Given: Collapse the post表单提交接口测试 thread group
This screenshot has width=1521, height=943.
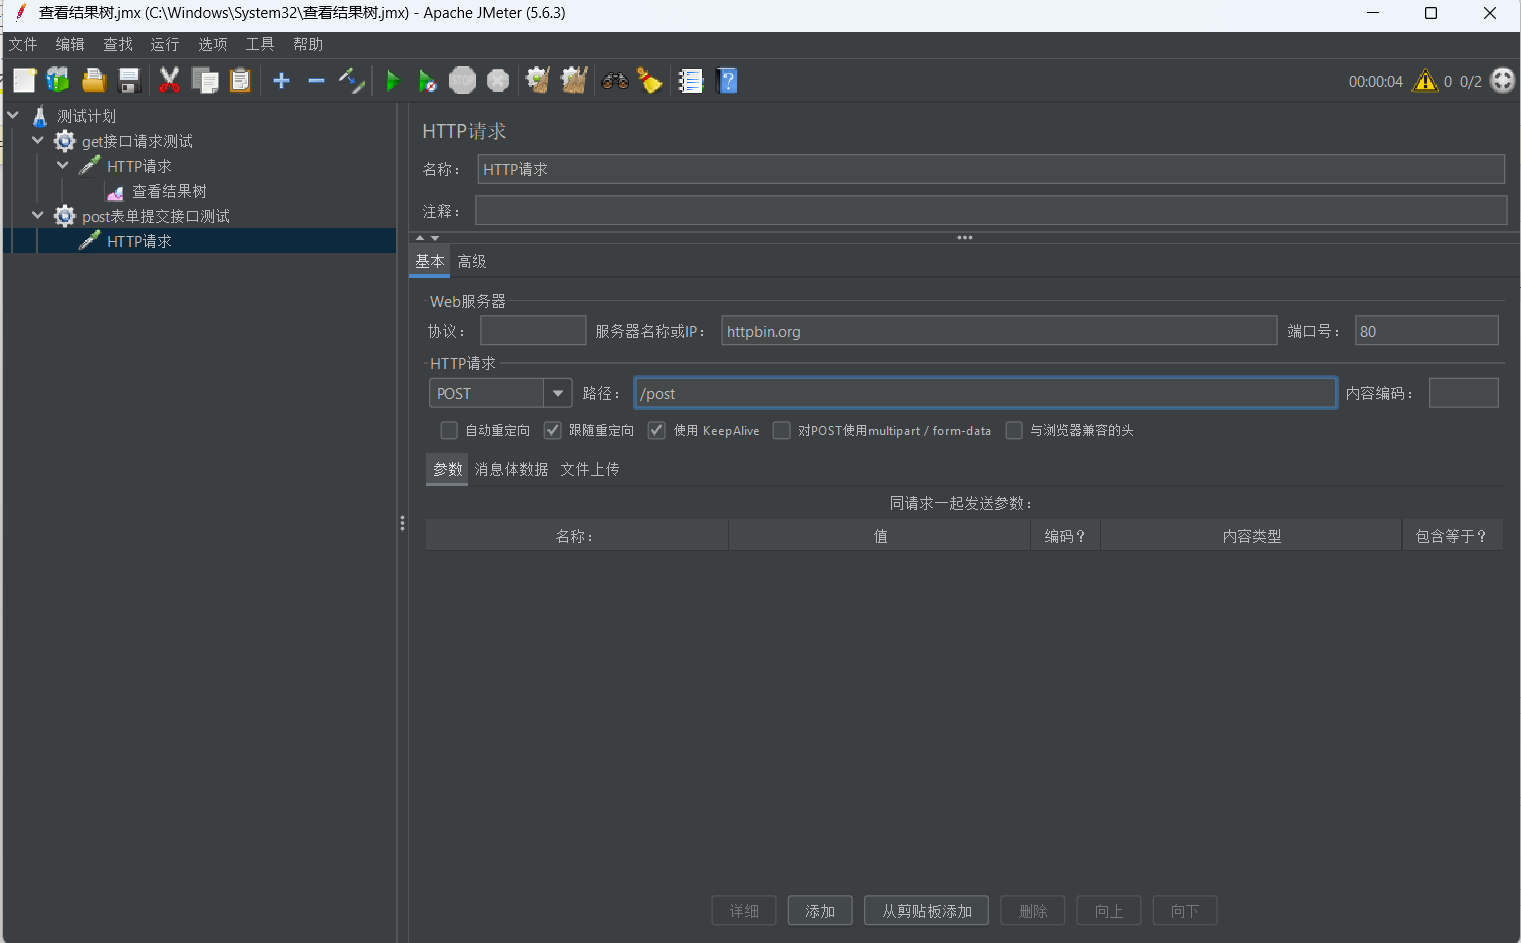Looking at the screenshot, I should click(x=38, y=216).
